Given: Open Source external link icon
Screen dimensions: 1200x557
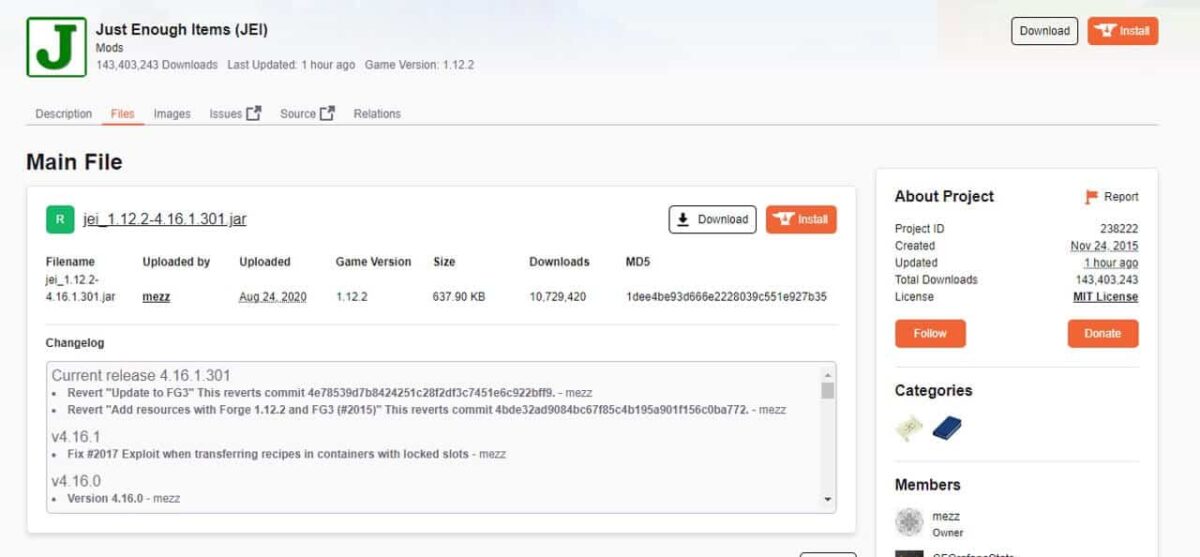Looking at the screenshot, I should (x=327, y=113).
